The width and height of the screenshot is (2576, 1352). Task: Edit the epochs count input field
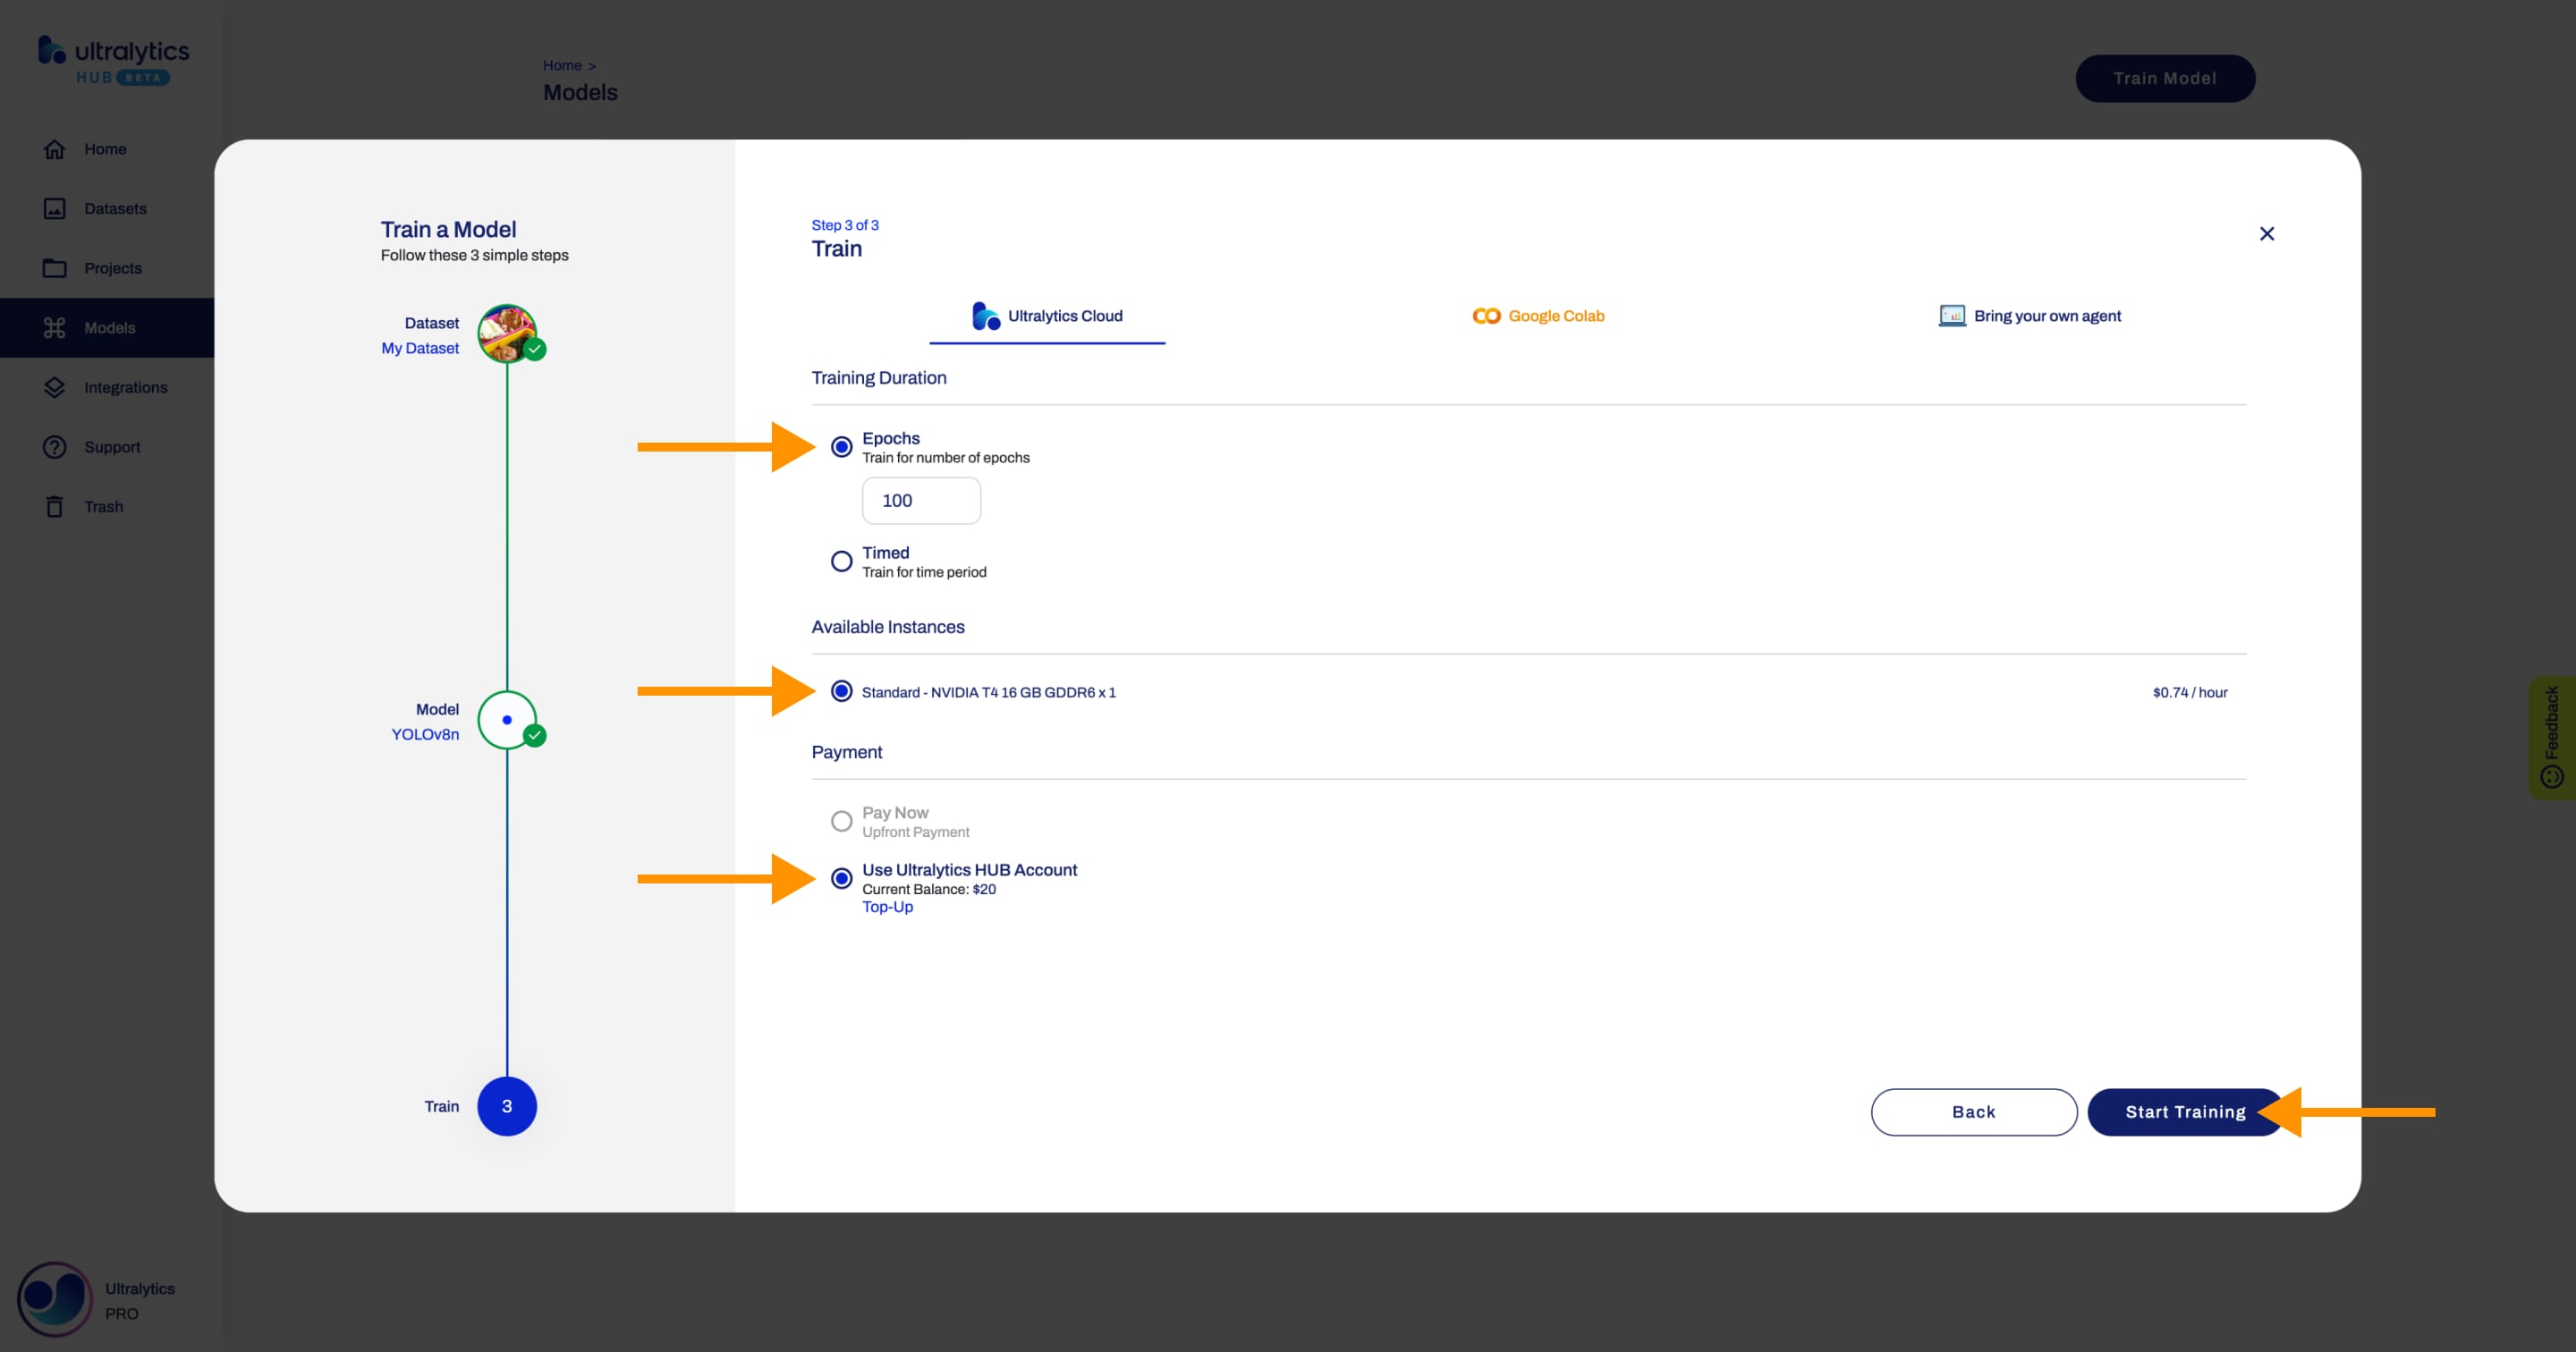[920, 499]
